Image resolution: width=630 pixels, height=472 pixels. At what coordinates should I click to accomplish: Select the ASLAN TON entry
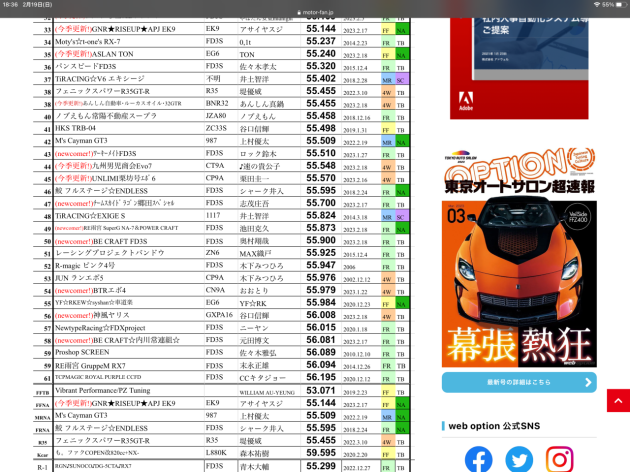coord(94,54)
